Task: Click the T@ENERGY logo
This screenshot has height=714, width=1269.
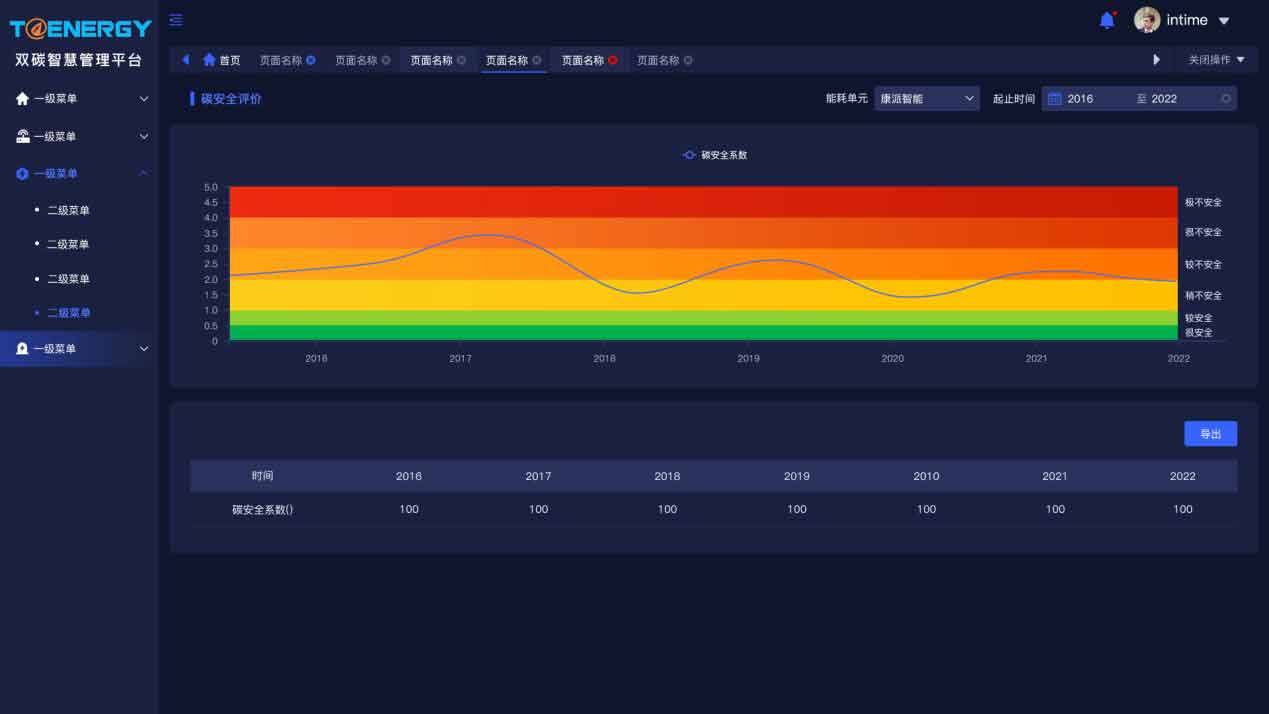Action: (80, 28)
